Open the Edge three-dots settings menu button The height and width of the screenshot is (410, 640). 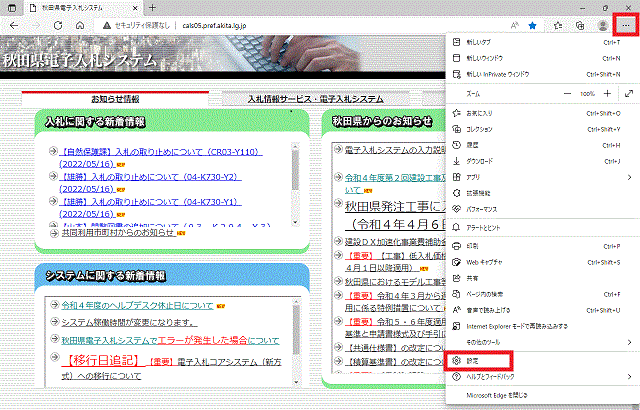coord(627,24)
